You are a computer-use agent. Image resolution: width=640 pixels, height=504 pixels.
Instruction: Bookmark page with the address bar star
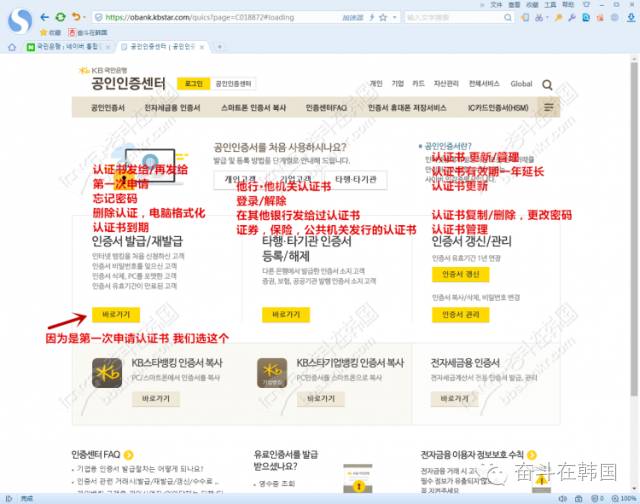[383, 18]
